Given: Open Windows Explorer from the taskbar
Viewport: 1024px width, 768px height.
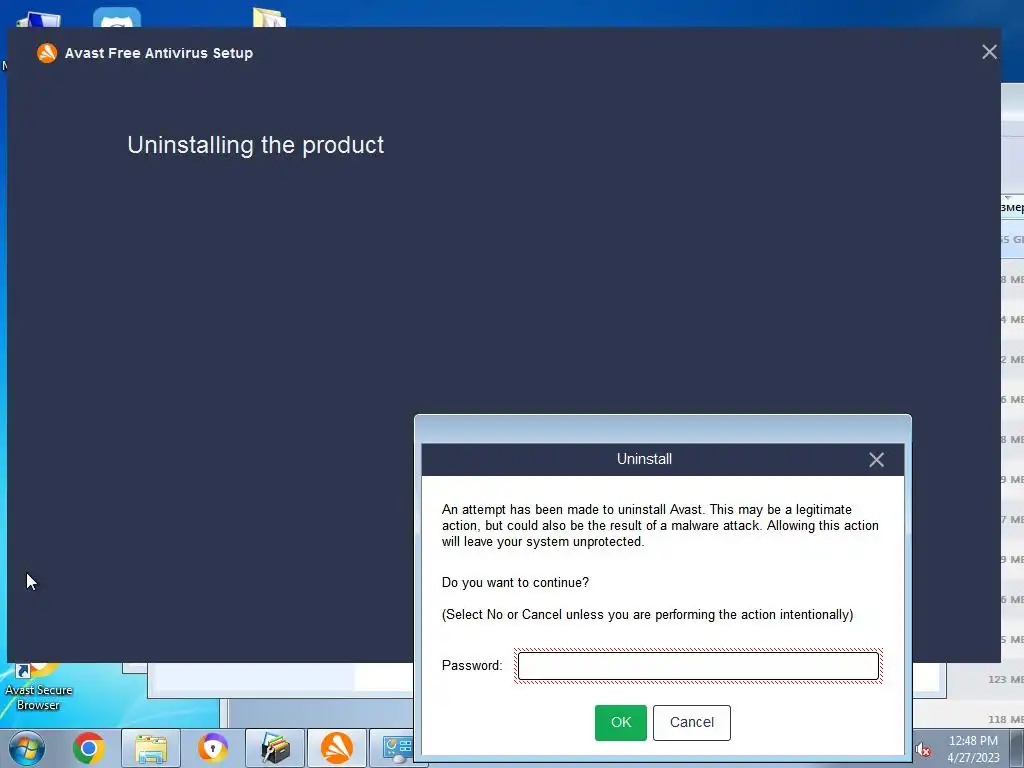Looking at the screenshot, I should click(151, 748).
